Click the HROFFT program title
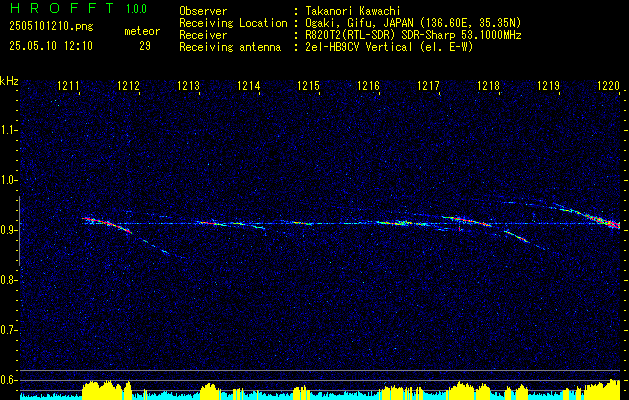This screenshot has width=629, height=400. 62,8
